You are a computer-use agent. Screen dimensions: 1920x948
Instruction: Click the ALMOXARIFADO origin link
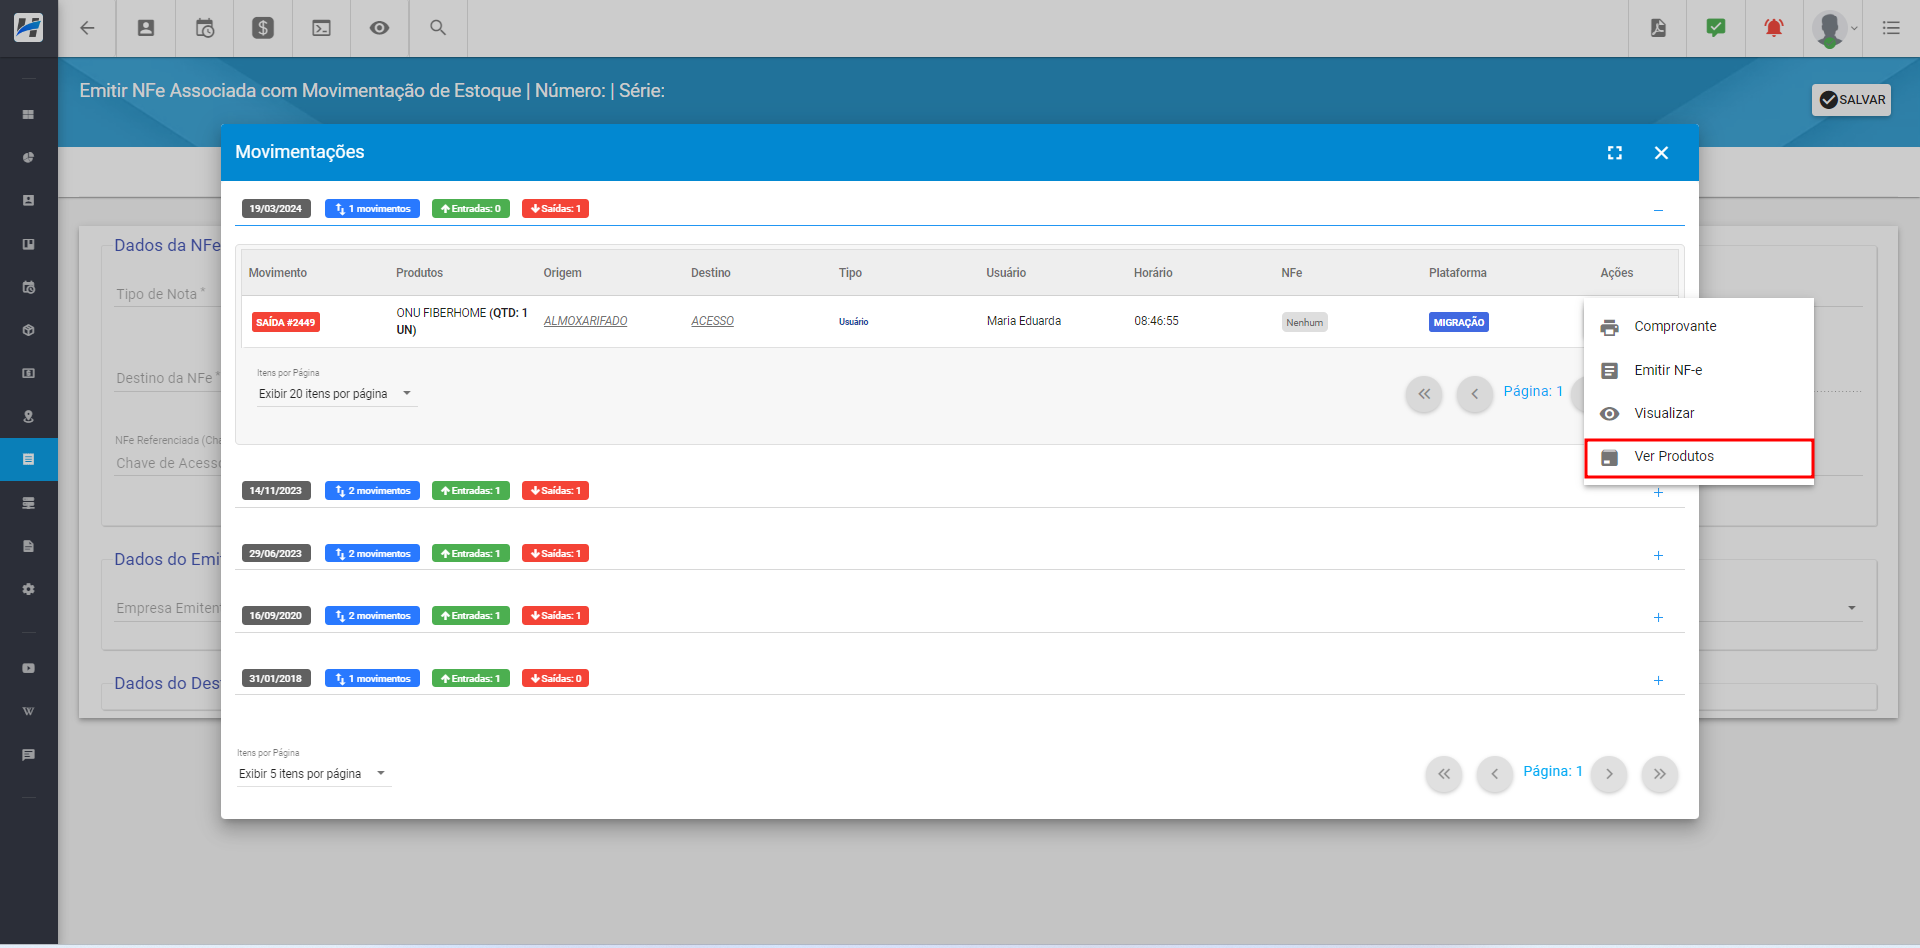[x=585, y=321]
